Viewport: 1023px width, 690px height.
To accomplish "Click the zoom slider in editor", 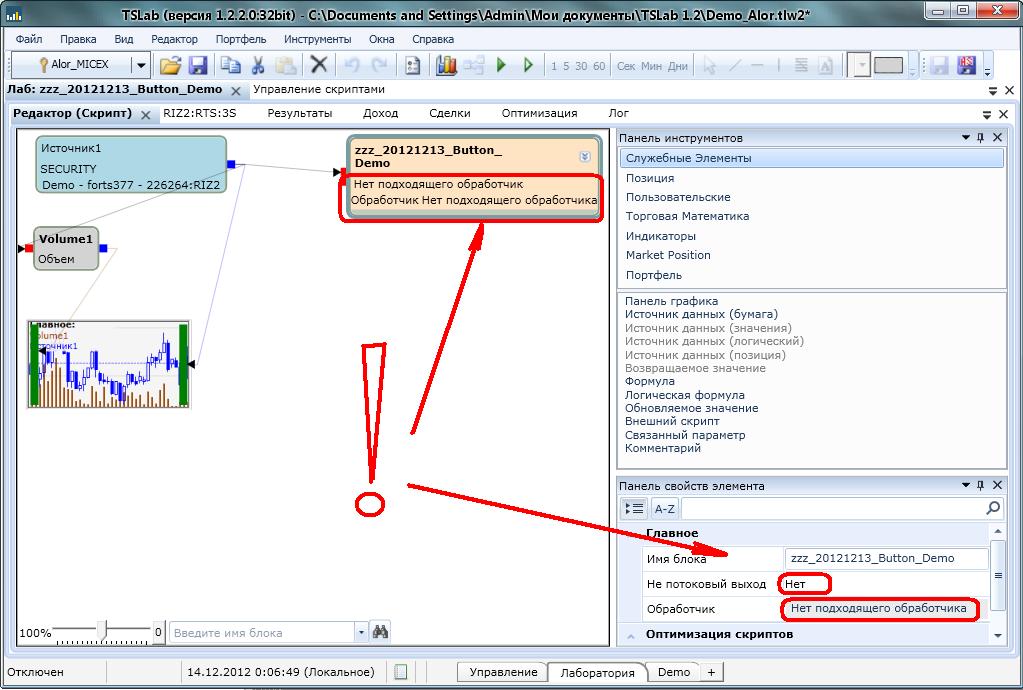I will [101, 631].
